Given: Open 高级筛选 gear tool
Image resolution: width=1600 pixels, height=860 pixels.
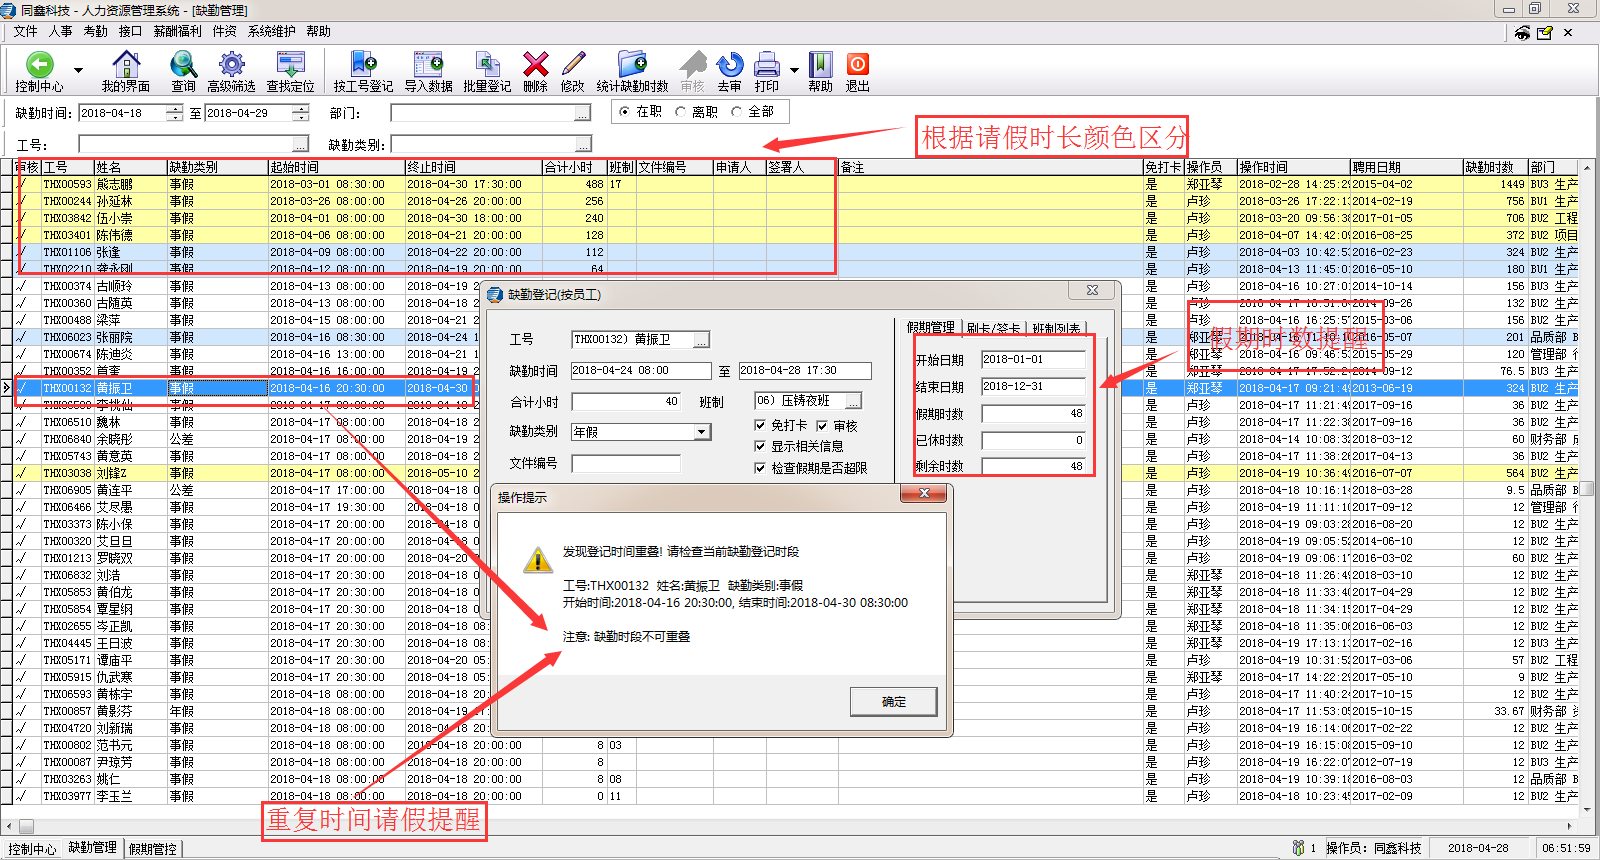Looking at the screenshot, I should coord(231,71).
